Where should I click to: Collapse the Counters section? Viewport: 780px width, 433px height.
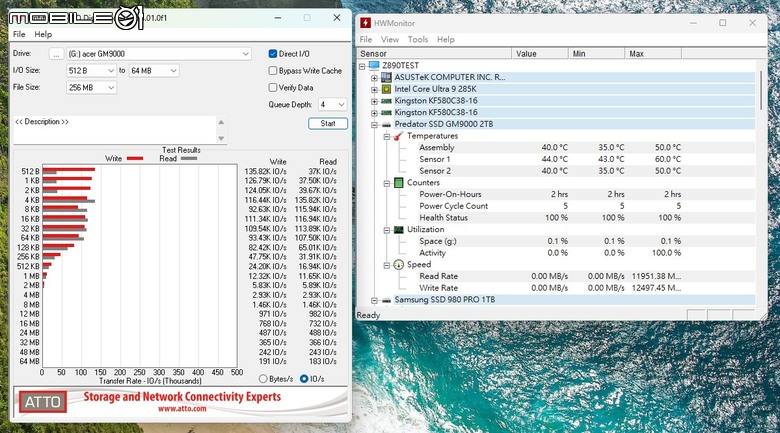pyautogui.click(x=387, y=183)
